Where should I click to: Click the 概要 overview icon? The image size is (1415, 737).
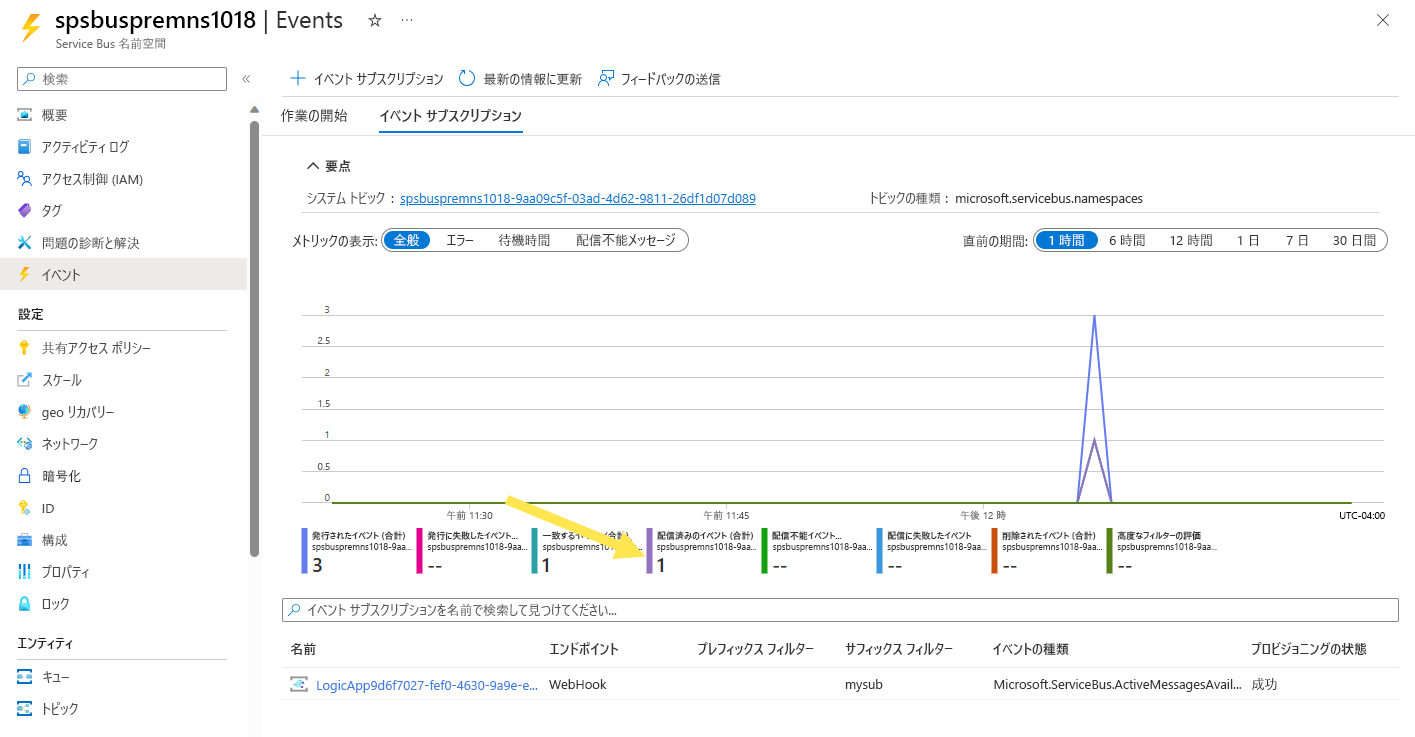pyautogui.click(x=25, y=115)
